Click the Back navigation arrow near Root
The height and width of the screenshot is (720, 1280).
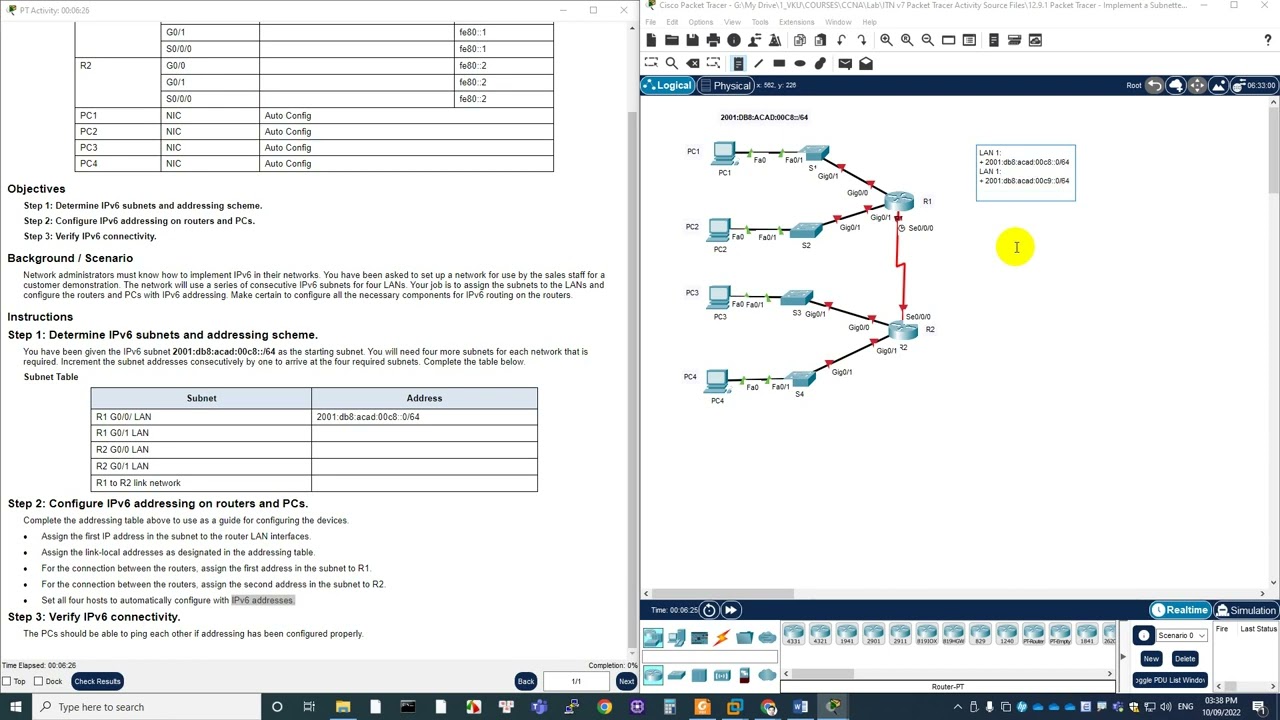pos(1155,85)
